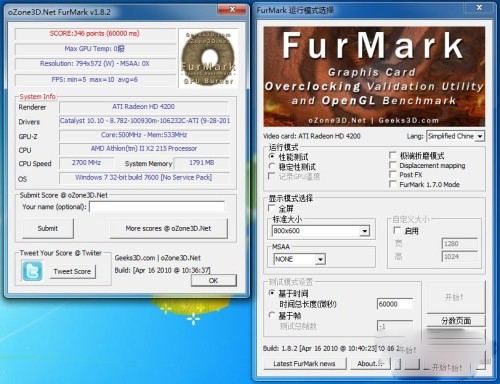The height and width of the screenshot is (384, 500).
Task: Click Video card: ATI Radeon HD 4200 text
Action: click(x=312, y=136)
